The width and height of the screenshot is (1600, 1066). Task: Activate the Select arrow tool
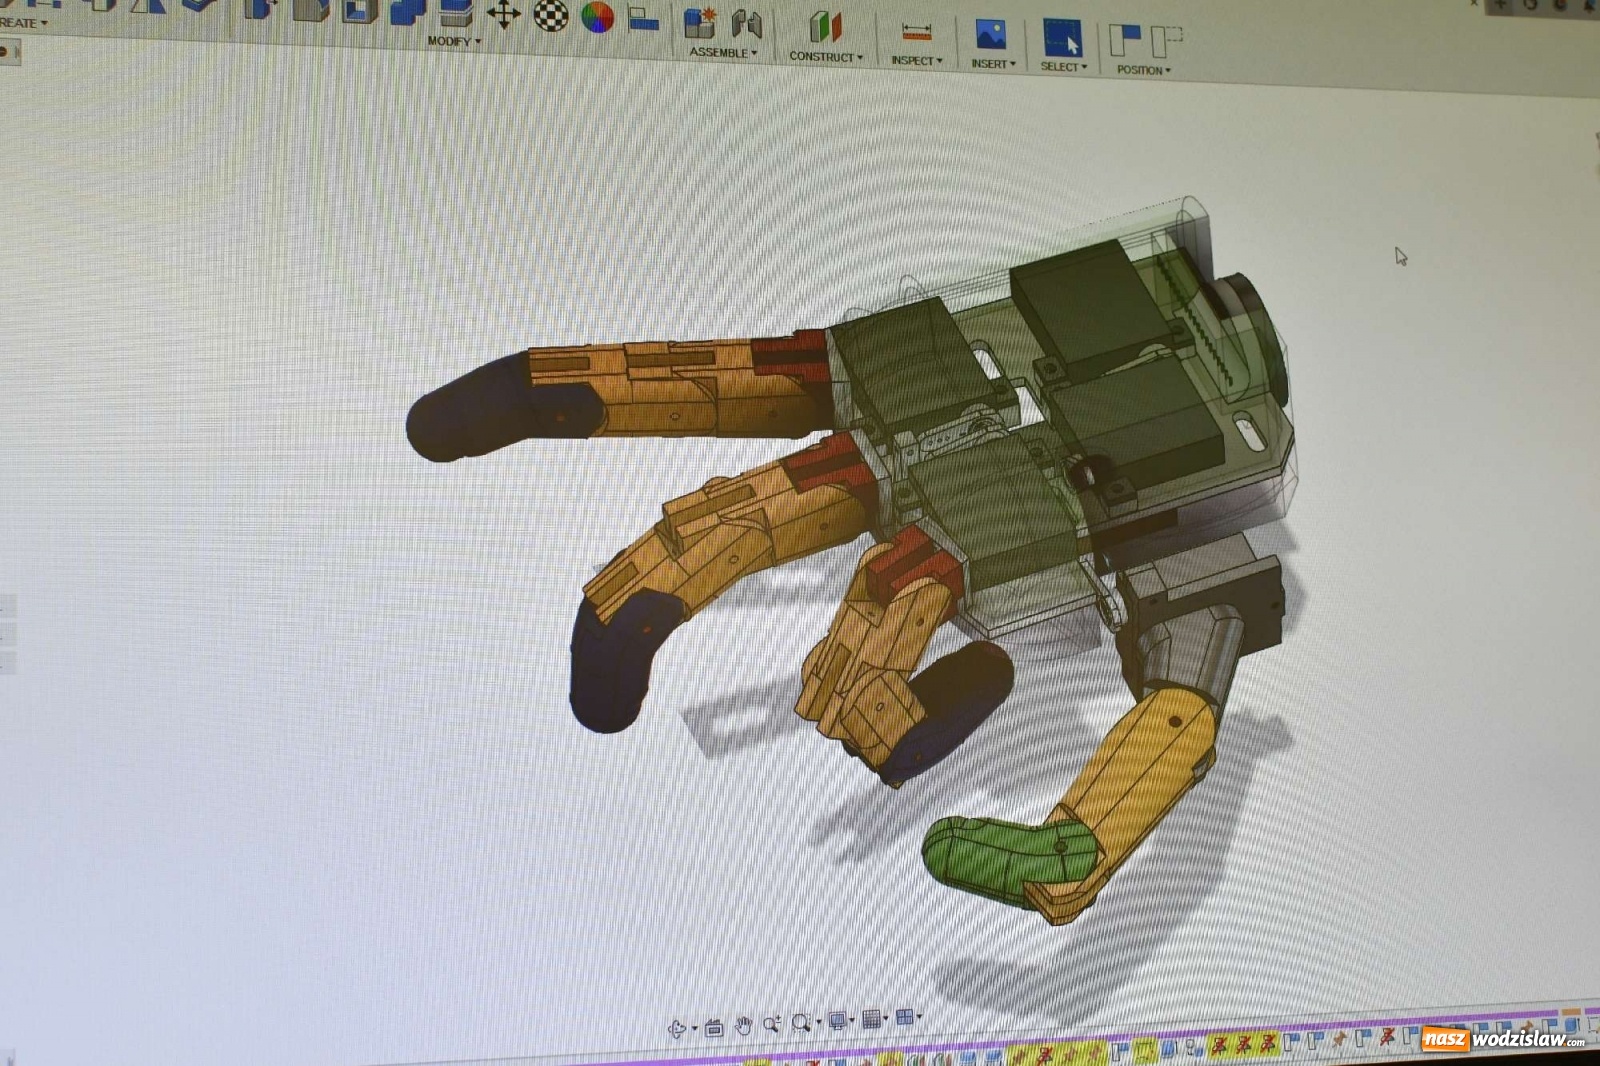tap(1062, 39)
